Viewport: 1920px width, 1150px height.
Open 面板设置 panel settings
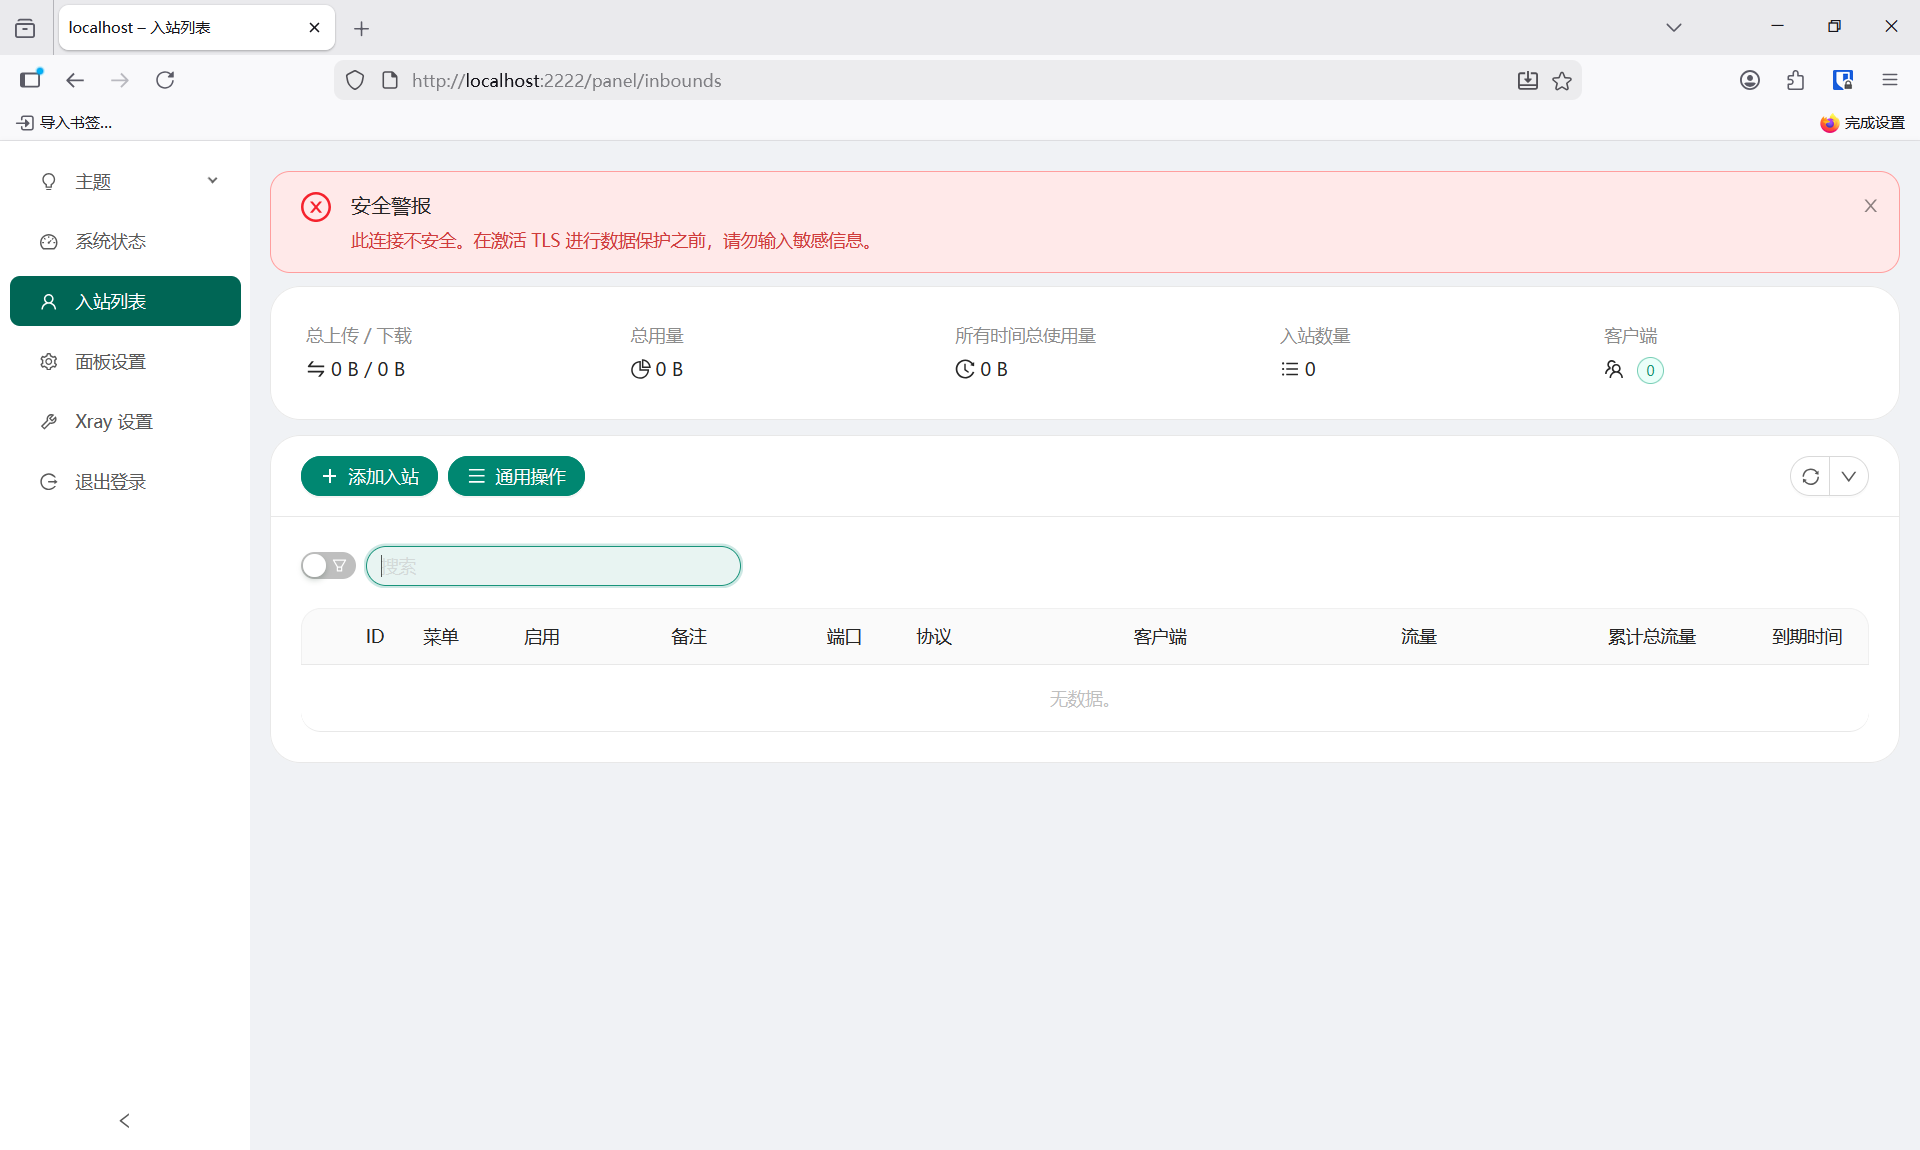pos(110,362)
